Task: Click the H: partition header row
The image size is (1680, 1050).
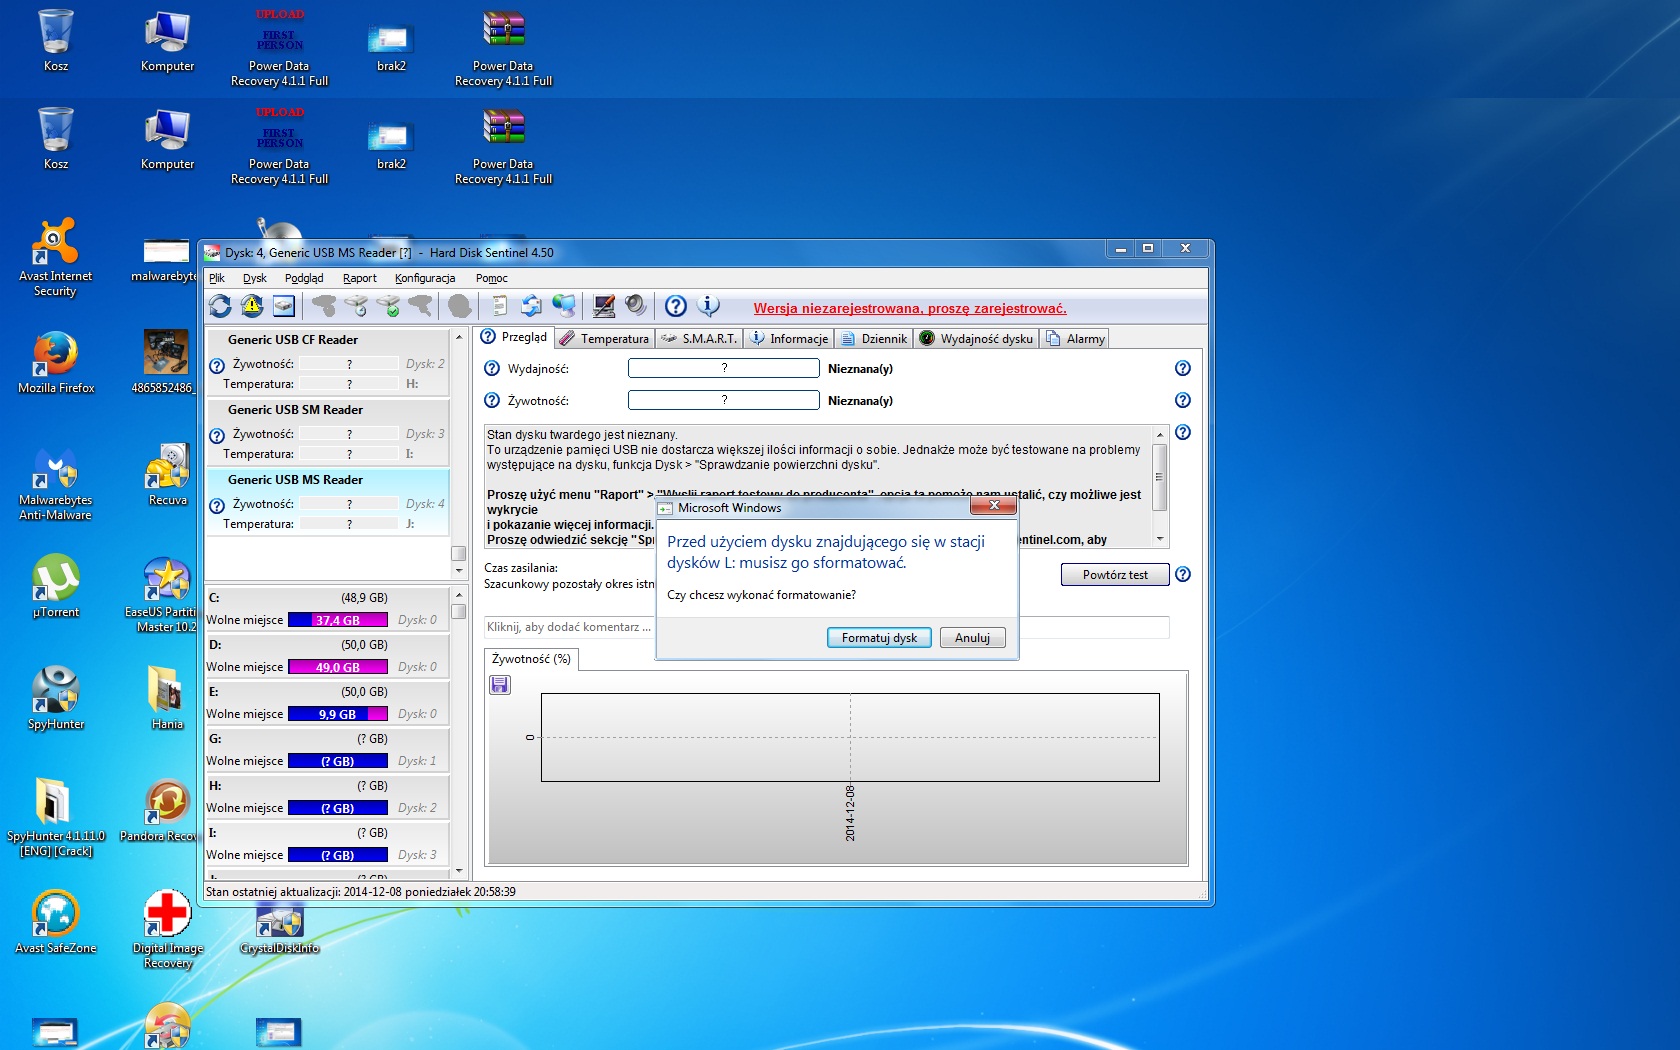Action: (x=327, y=786)
